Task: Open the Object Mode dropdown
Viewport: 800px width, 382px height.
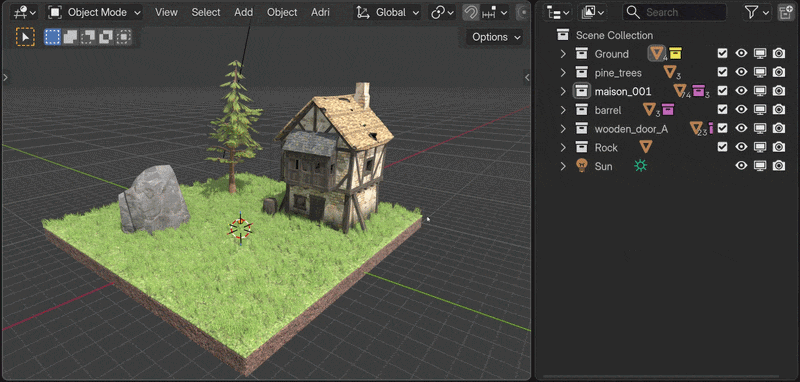Action: pos(95,12)
